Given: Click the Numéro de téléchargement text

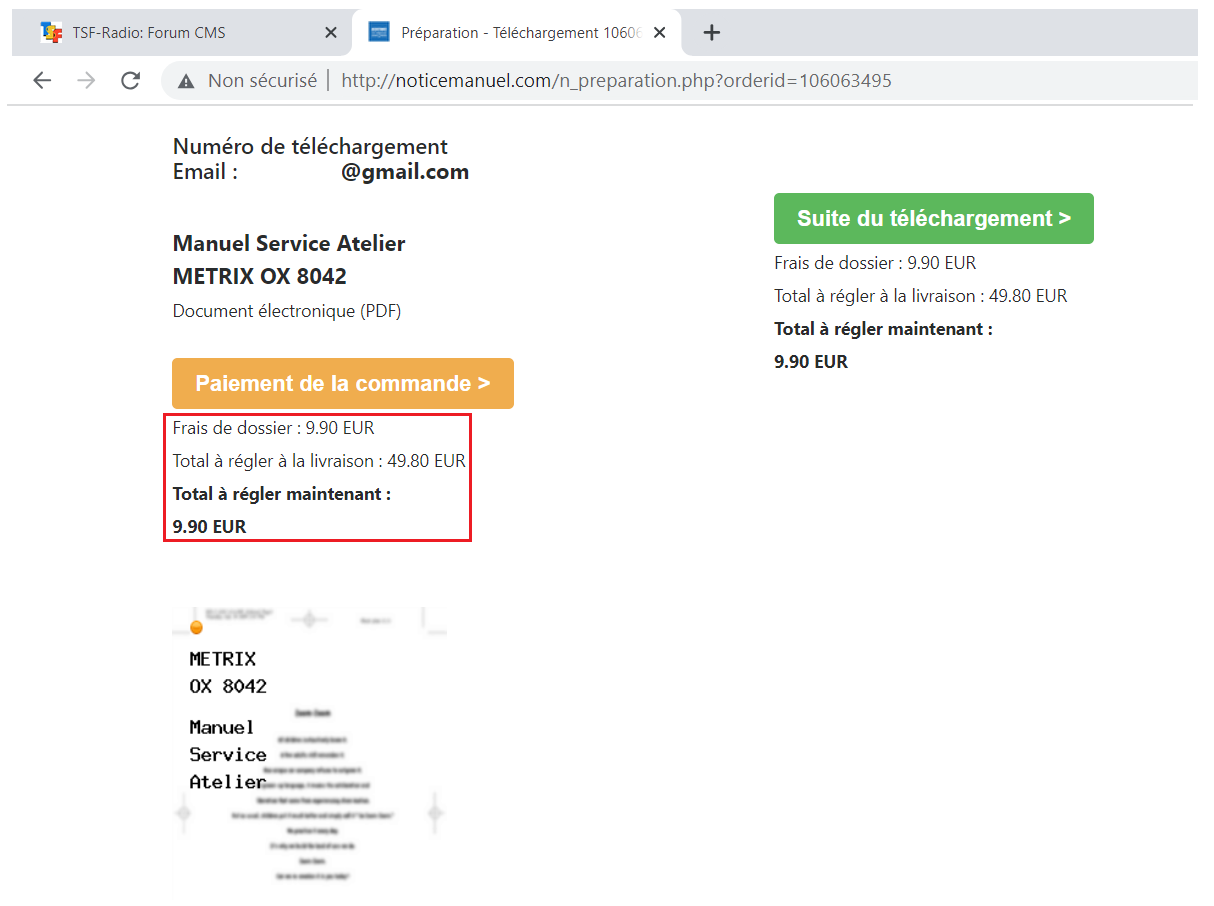Looking at the screenshot, I should [310, 147].
